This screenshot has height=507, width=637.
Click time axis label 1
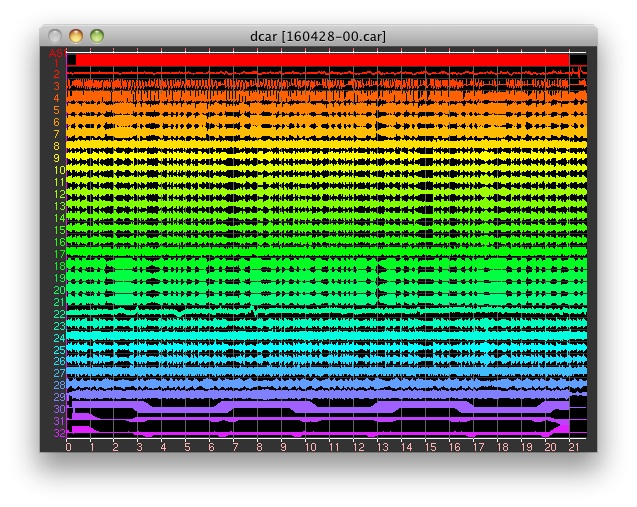click(x=92, y=447)
